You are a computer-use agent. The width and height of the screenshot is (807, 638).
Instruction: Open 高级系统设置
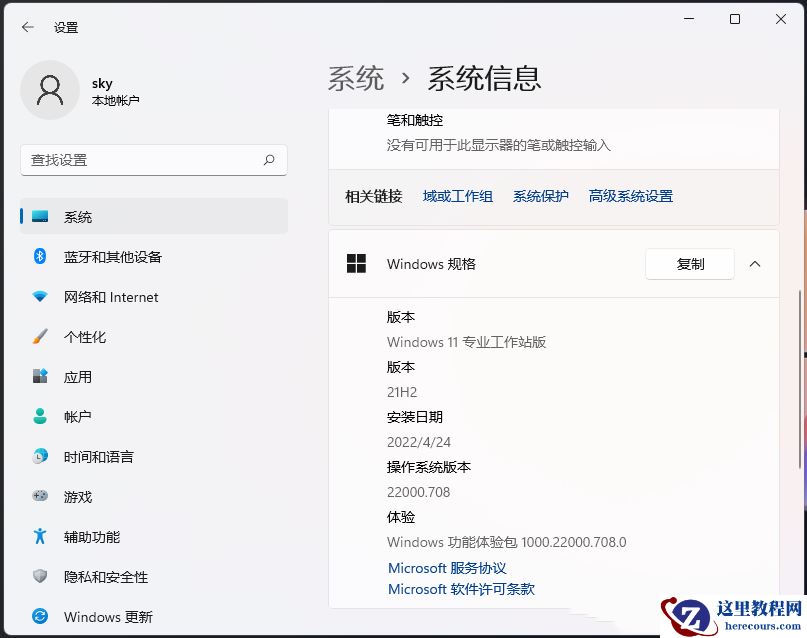(631, 196)
